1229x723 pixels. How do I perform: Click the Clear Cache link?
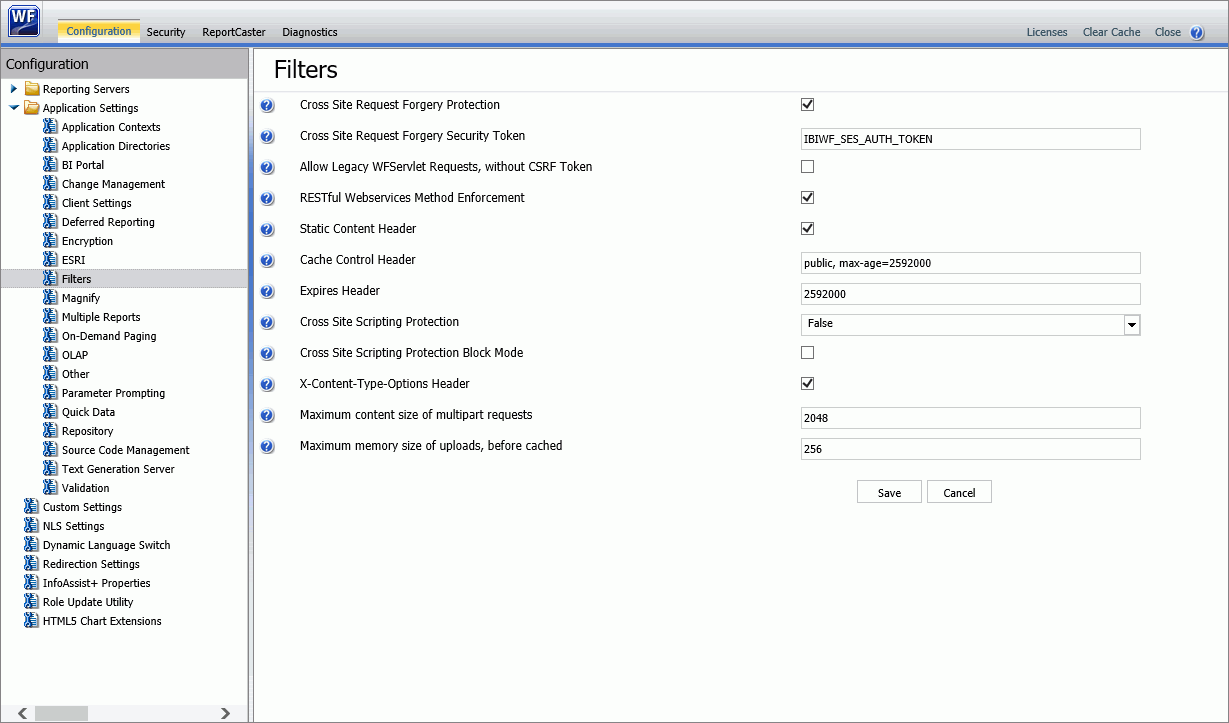pos(1111,32)
